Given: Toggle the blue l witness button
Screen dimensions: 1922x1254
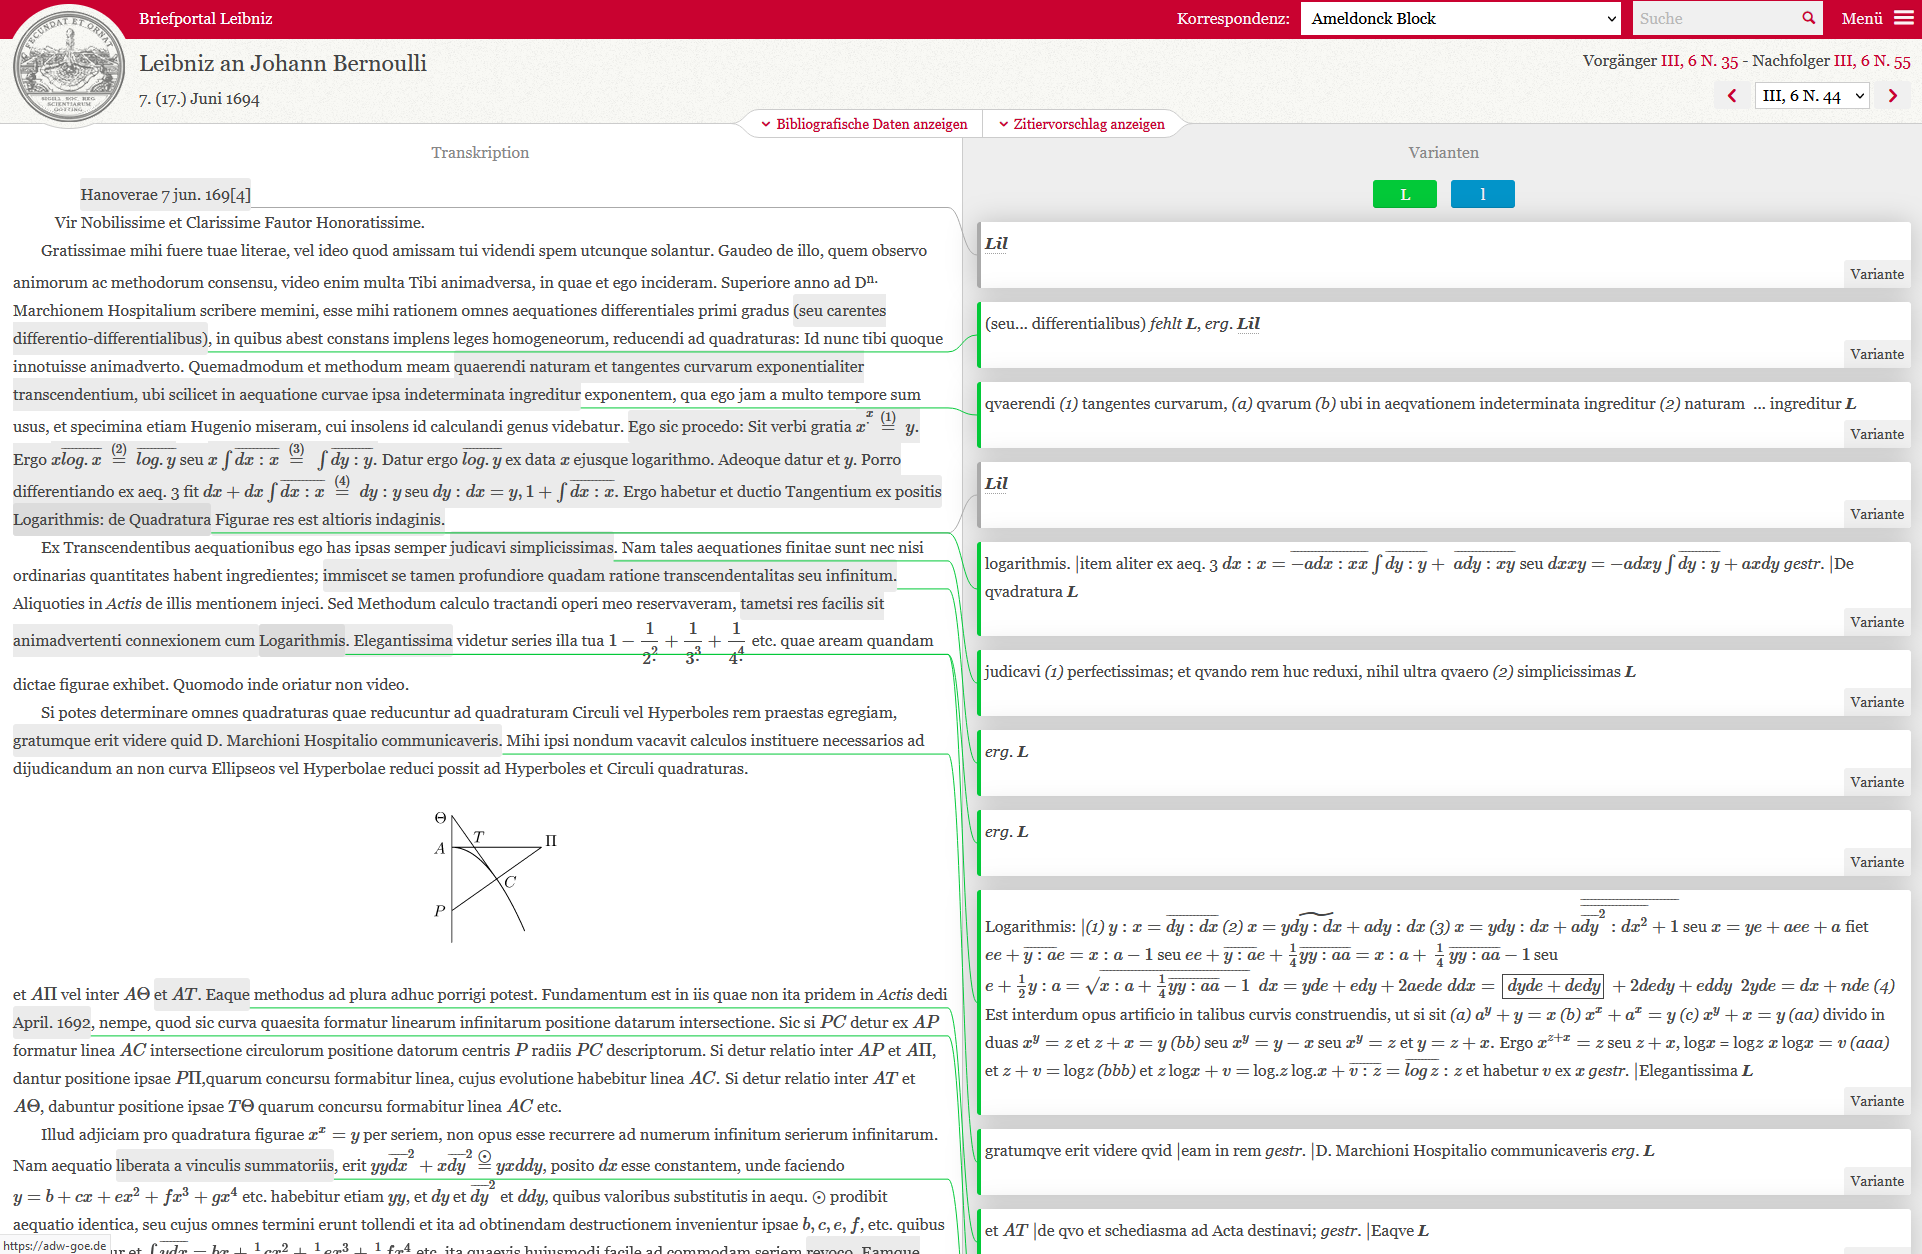Looking at the screenshot, I should click(1483, 194).
